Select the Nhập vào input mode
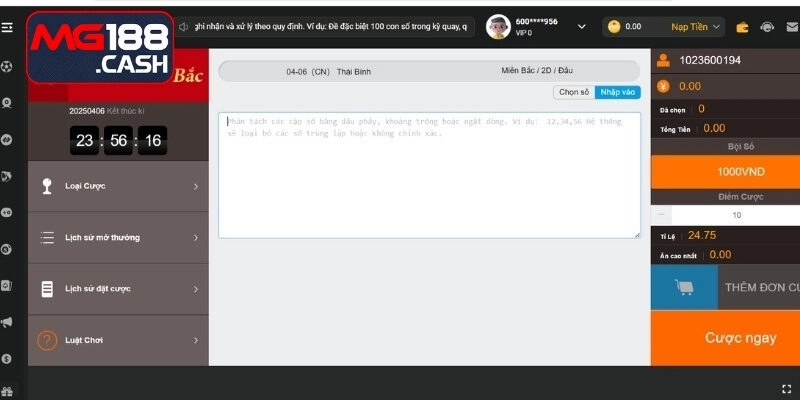 [x=617, y=92]
